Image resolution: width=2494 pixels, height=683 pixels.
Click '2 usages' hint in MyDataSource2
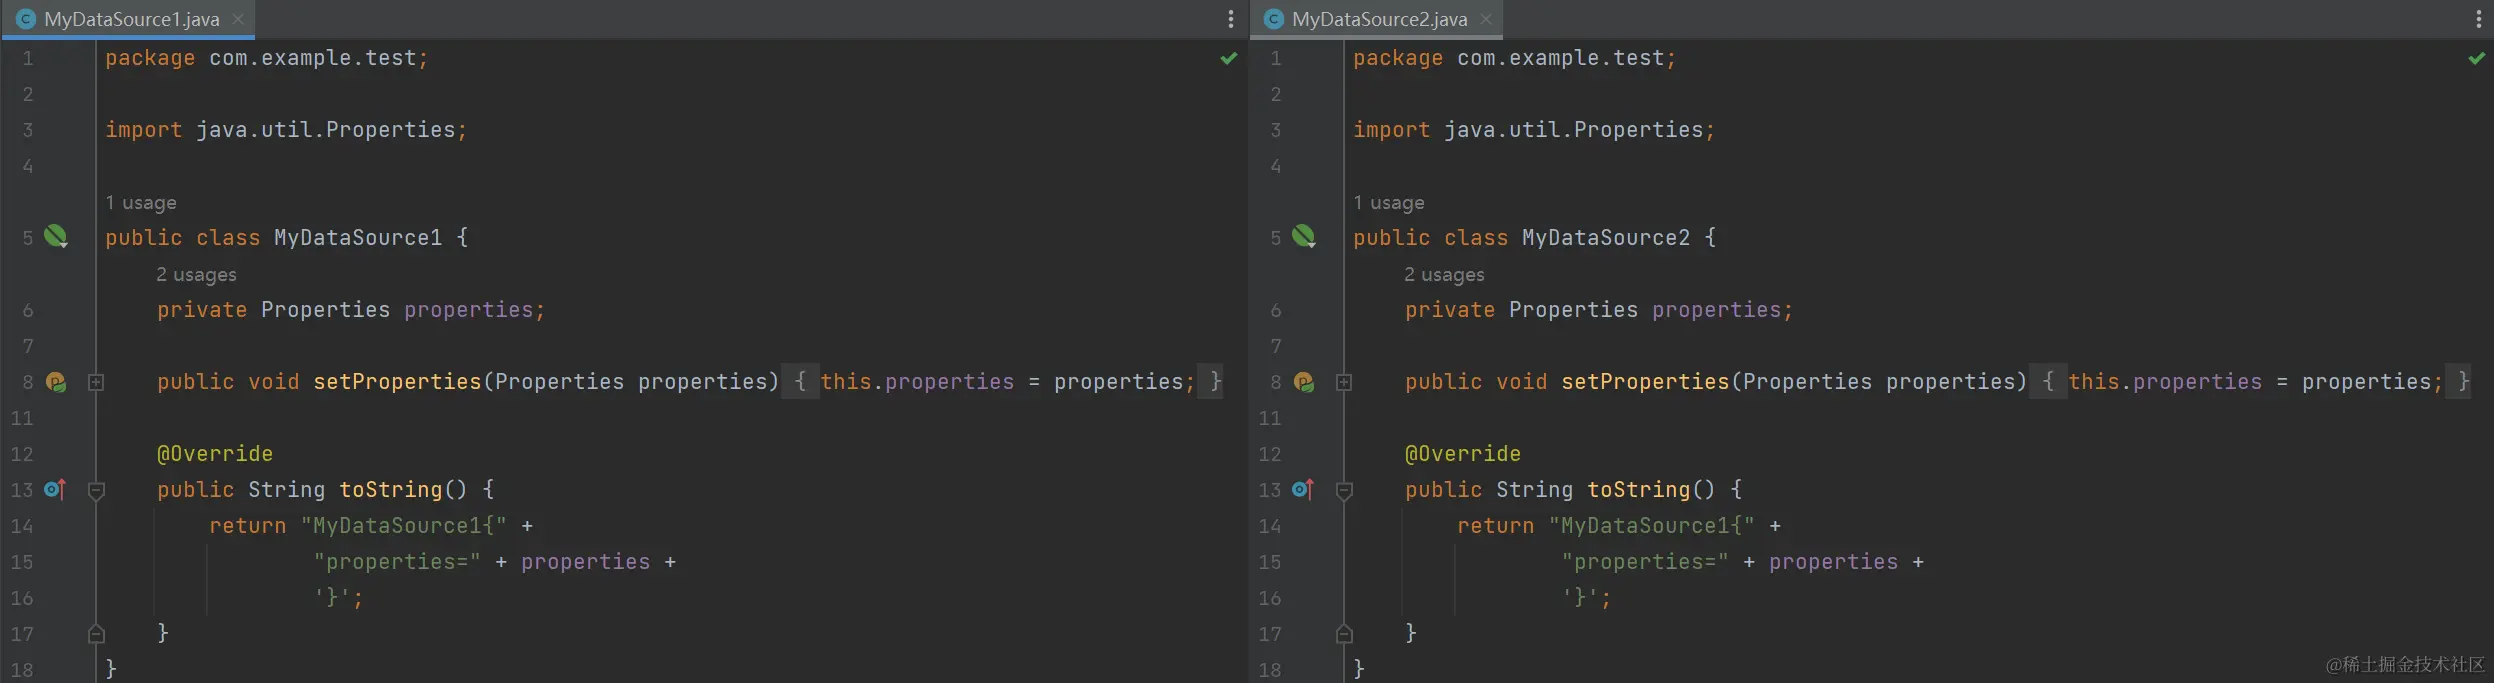1444,274
